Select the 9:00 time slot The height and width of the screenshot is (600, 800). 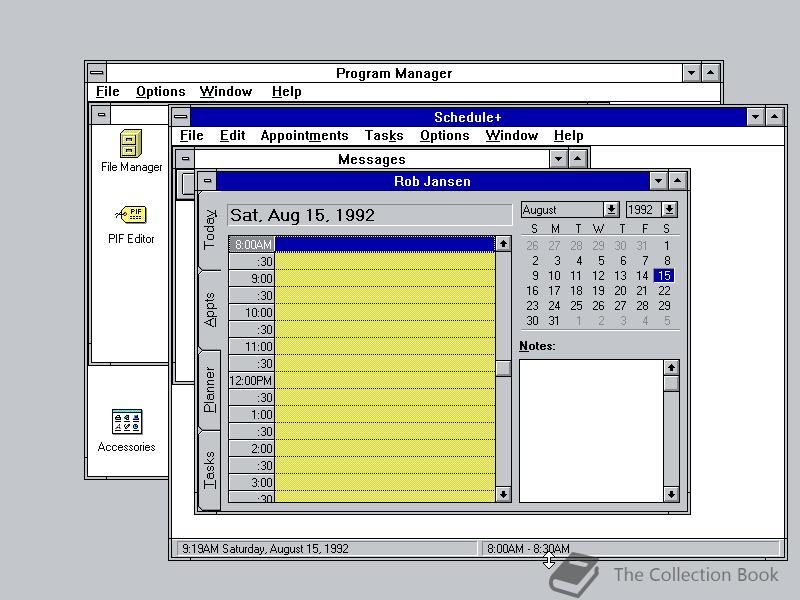pyautogui.click(x=385, y=279)
